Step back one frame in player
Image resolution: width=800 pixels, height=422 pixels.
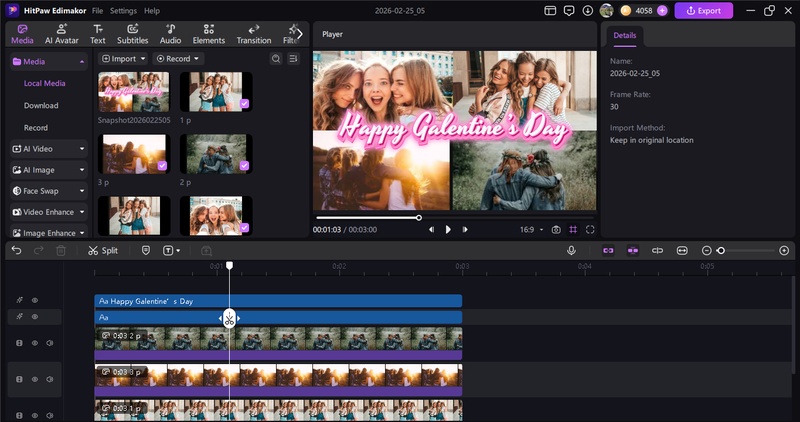(x=432, y=230)
